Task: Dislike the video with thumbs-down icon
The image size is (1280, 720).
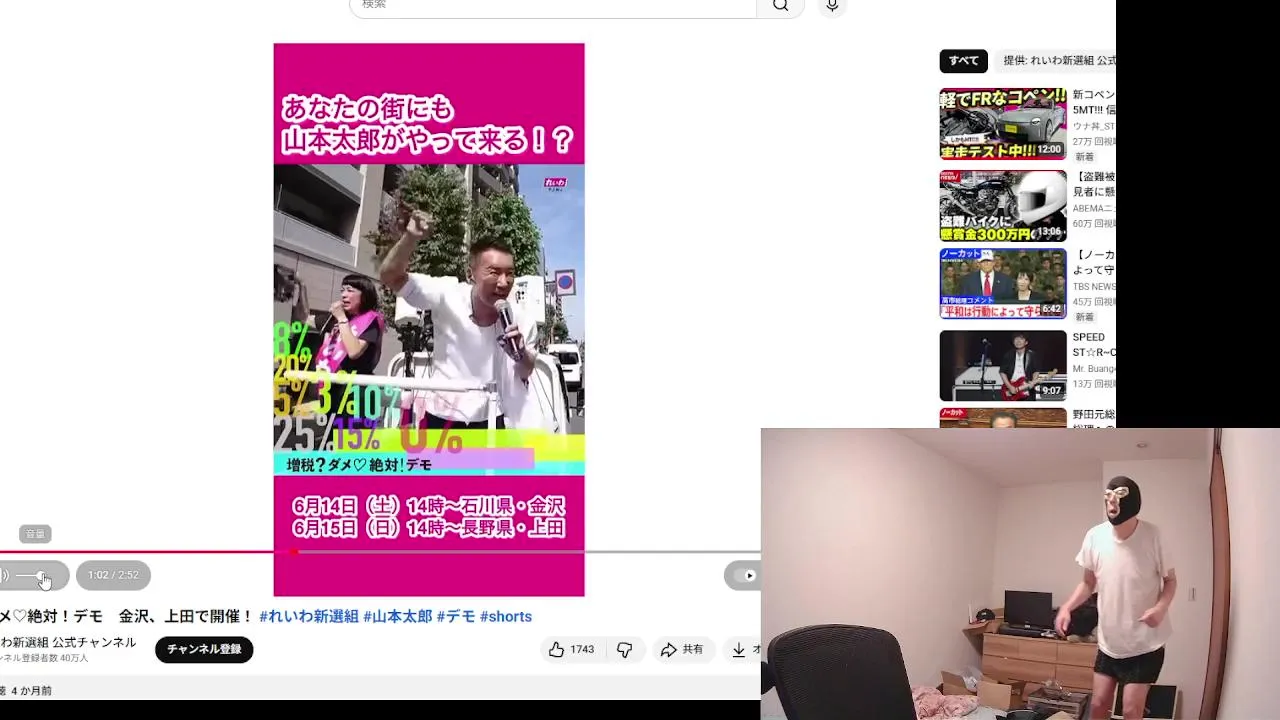Action: (x=625, y=650)
